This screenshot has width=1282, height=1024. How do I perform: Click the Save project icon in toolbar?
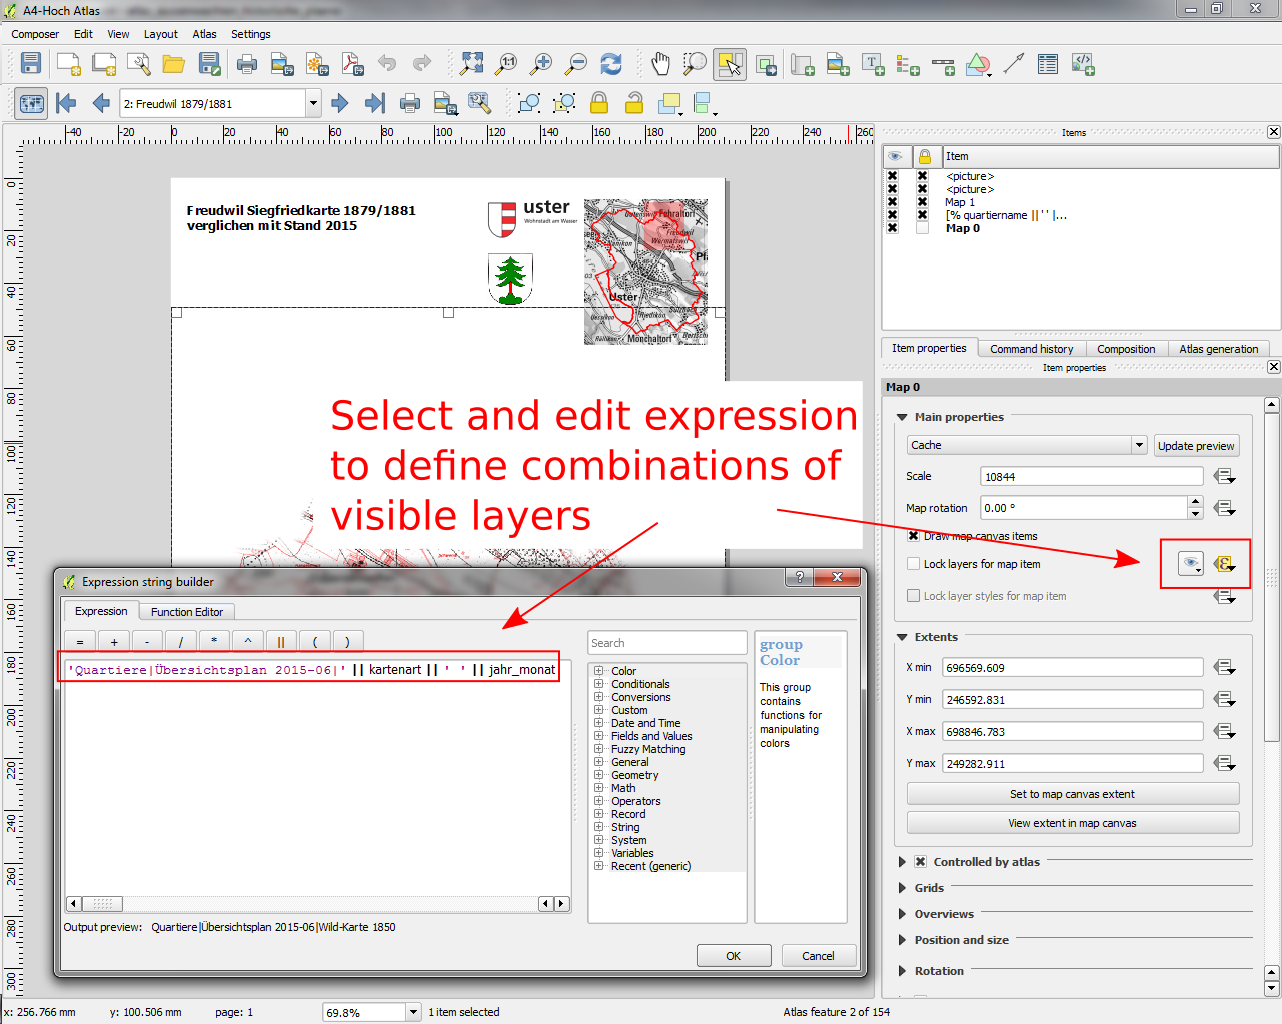point(31,64)
